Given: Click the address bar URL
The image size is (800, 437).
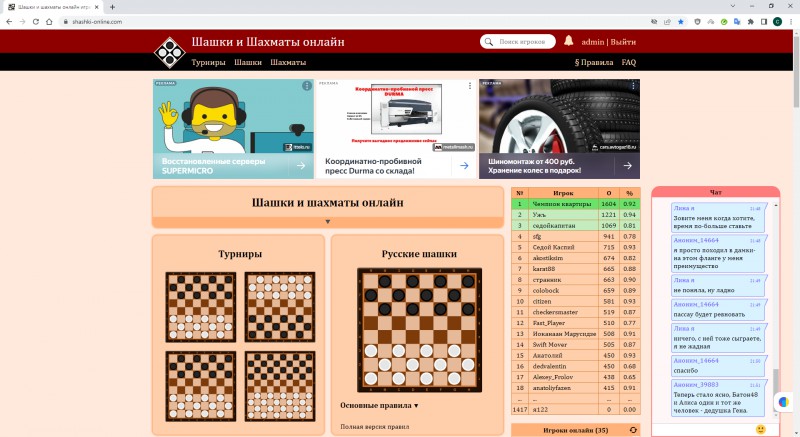Looking at the screenshot, I should tap(97, 21).
